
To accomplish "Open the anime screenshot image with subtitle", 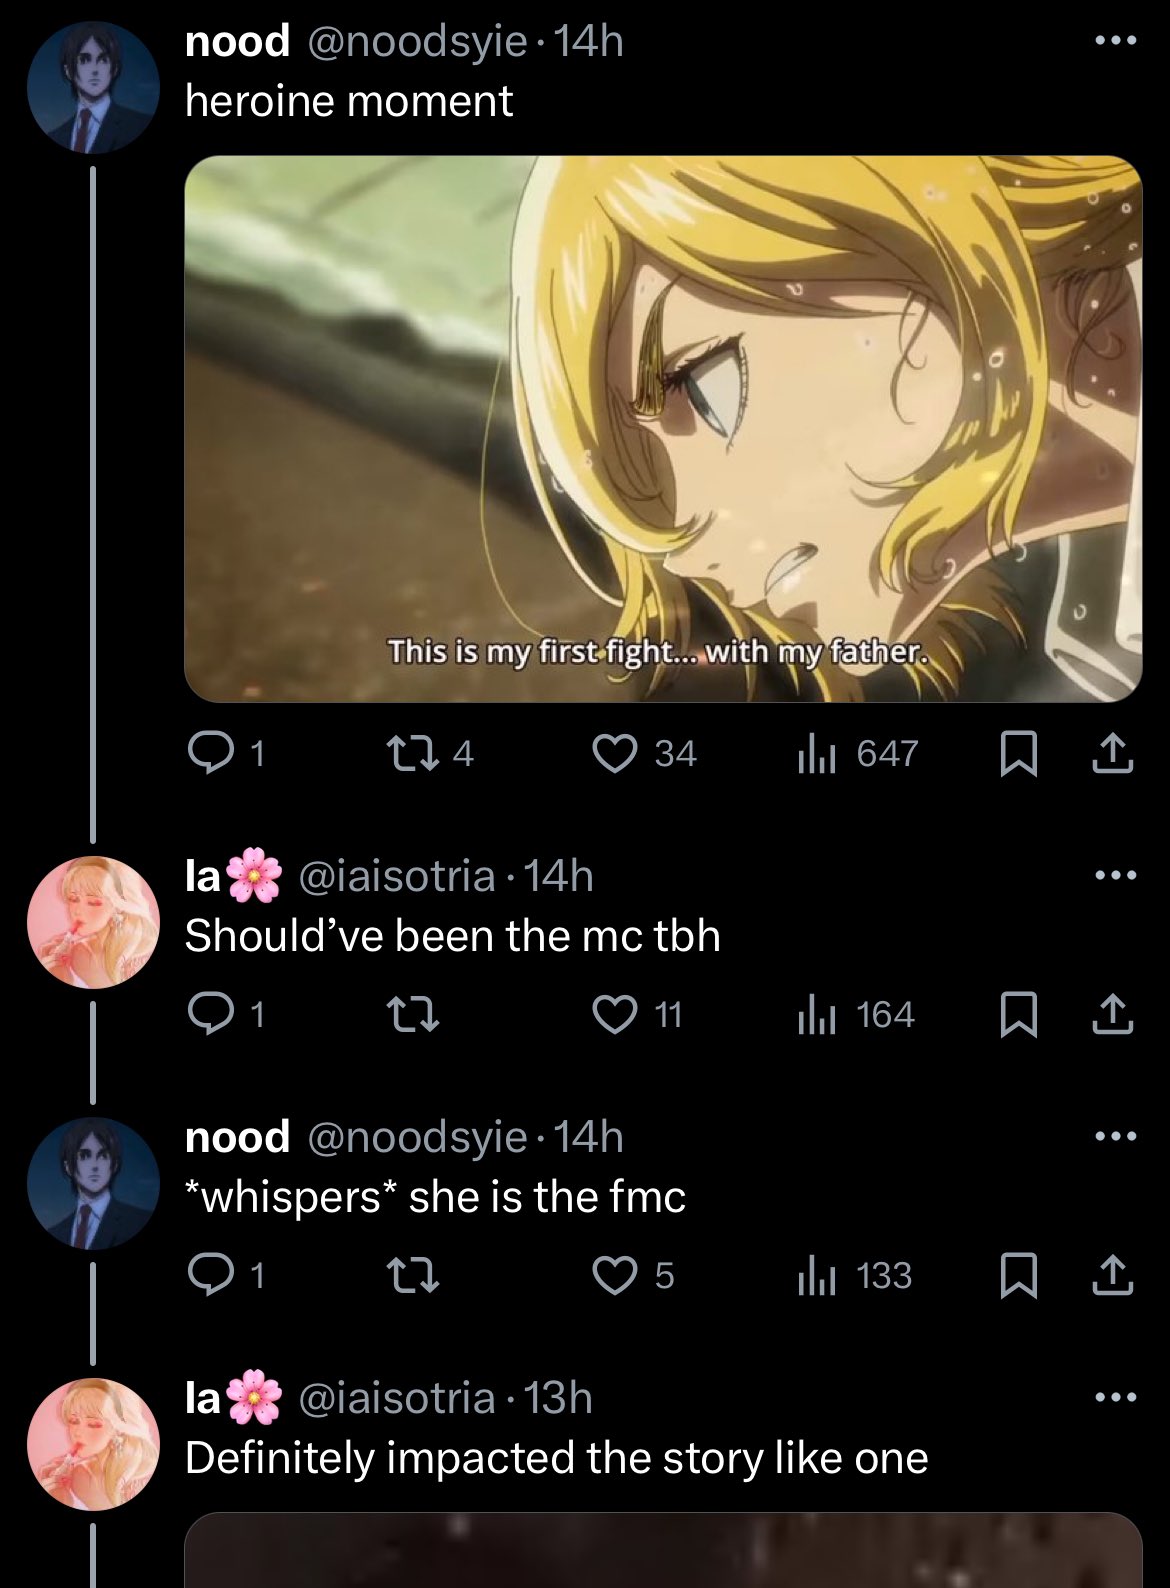I will click(663, 429).
